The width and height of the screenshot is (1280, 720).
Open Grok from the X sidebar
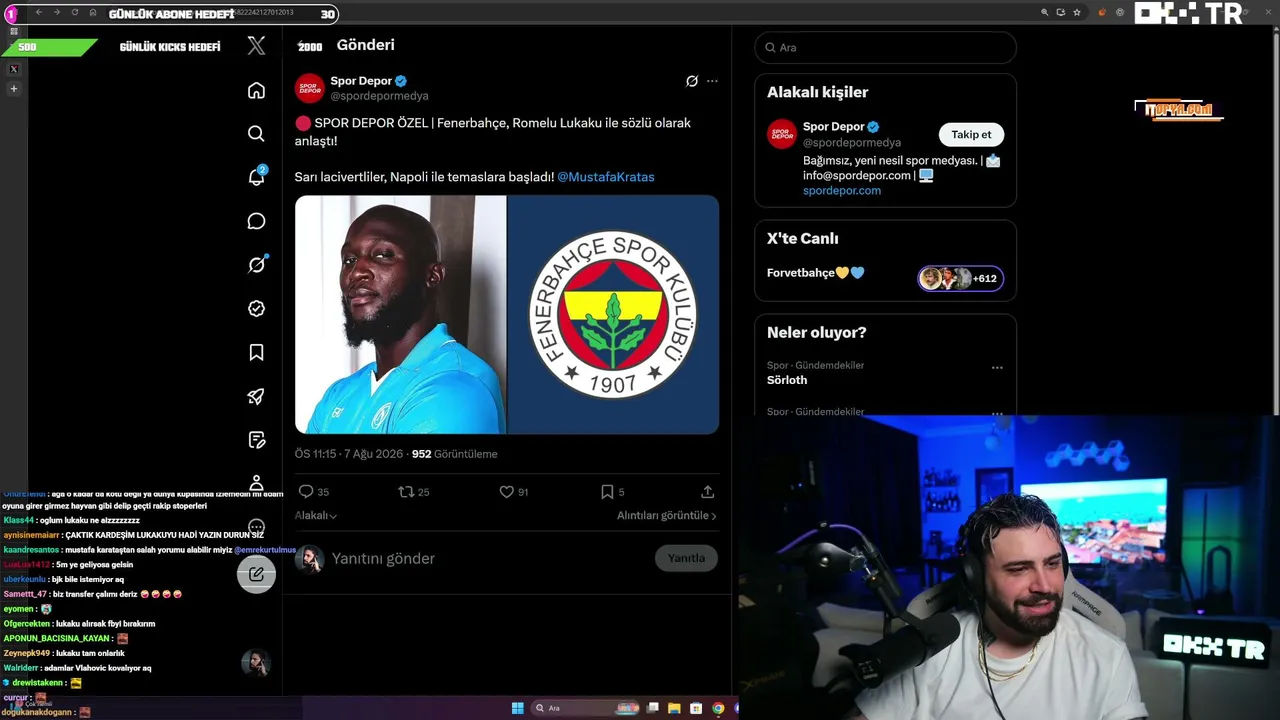(x=256, y=265)
